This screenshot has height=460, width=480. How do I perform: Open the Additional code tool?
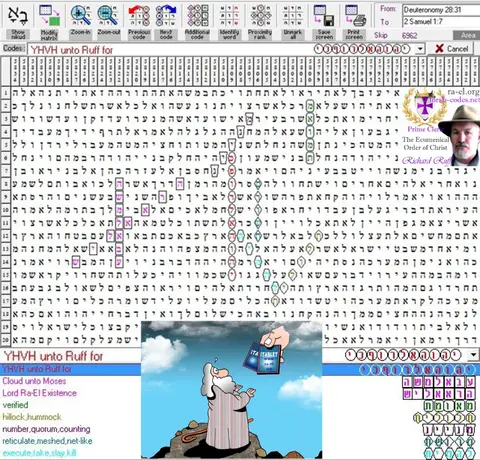tap(197, 16)
